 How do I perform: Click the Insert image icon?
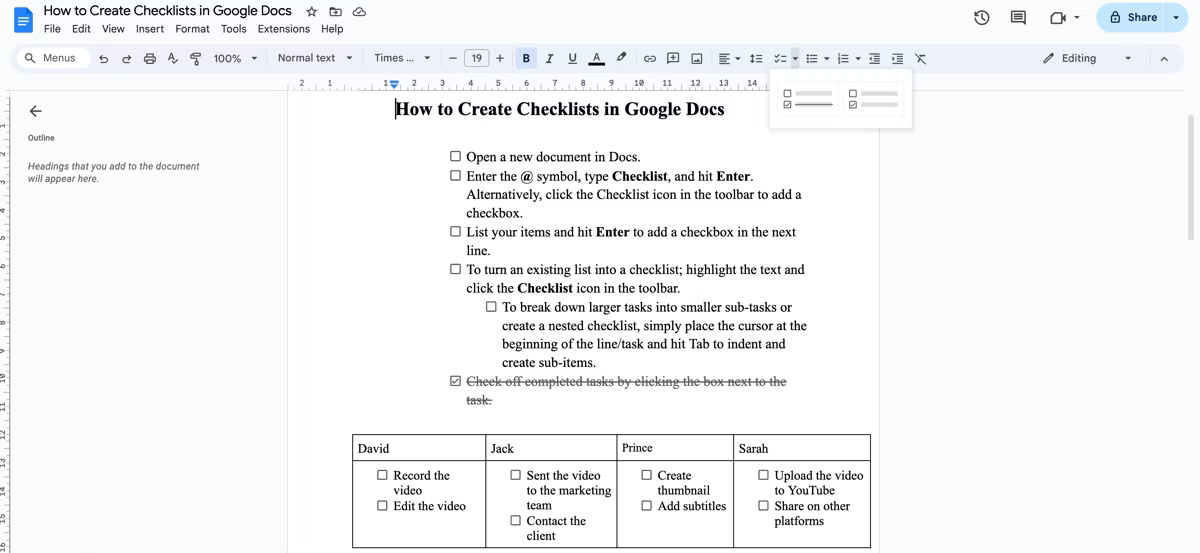[697, 58]
